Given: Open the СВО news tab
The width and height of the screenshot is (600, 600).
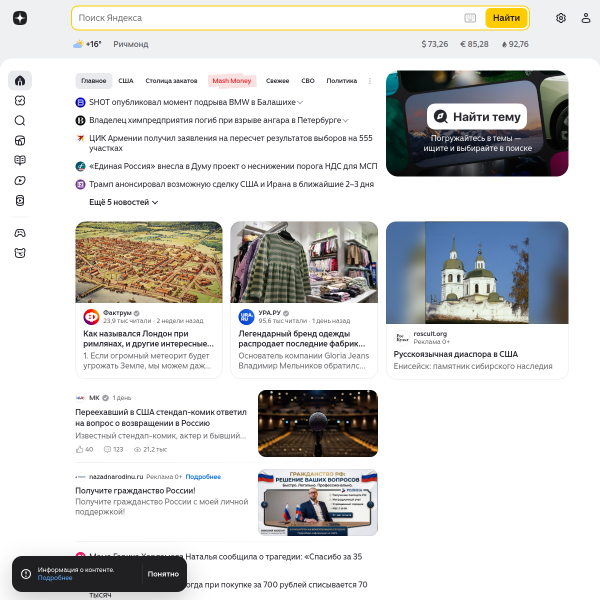Looking at the screenshot, I should pos(308,81).
